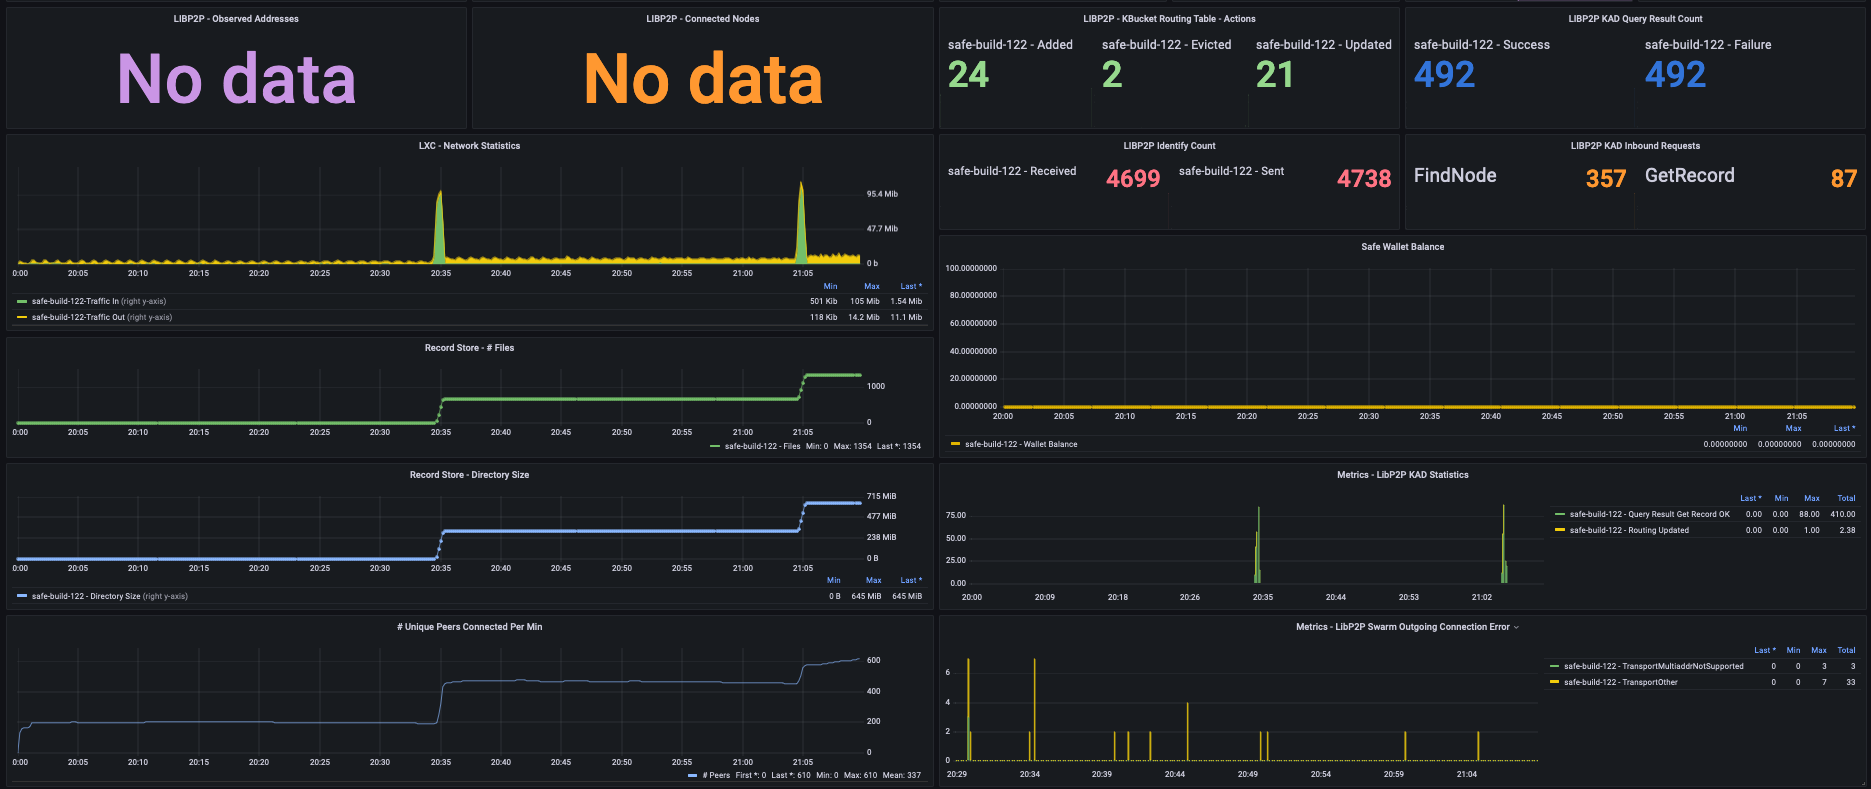The height and width of the screenshot is (789, 1871).
Task: Open the Swarm Outgoing Connection Error panel menu
Action: coord(1516,627)
